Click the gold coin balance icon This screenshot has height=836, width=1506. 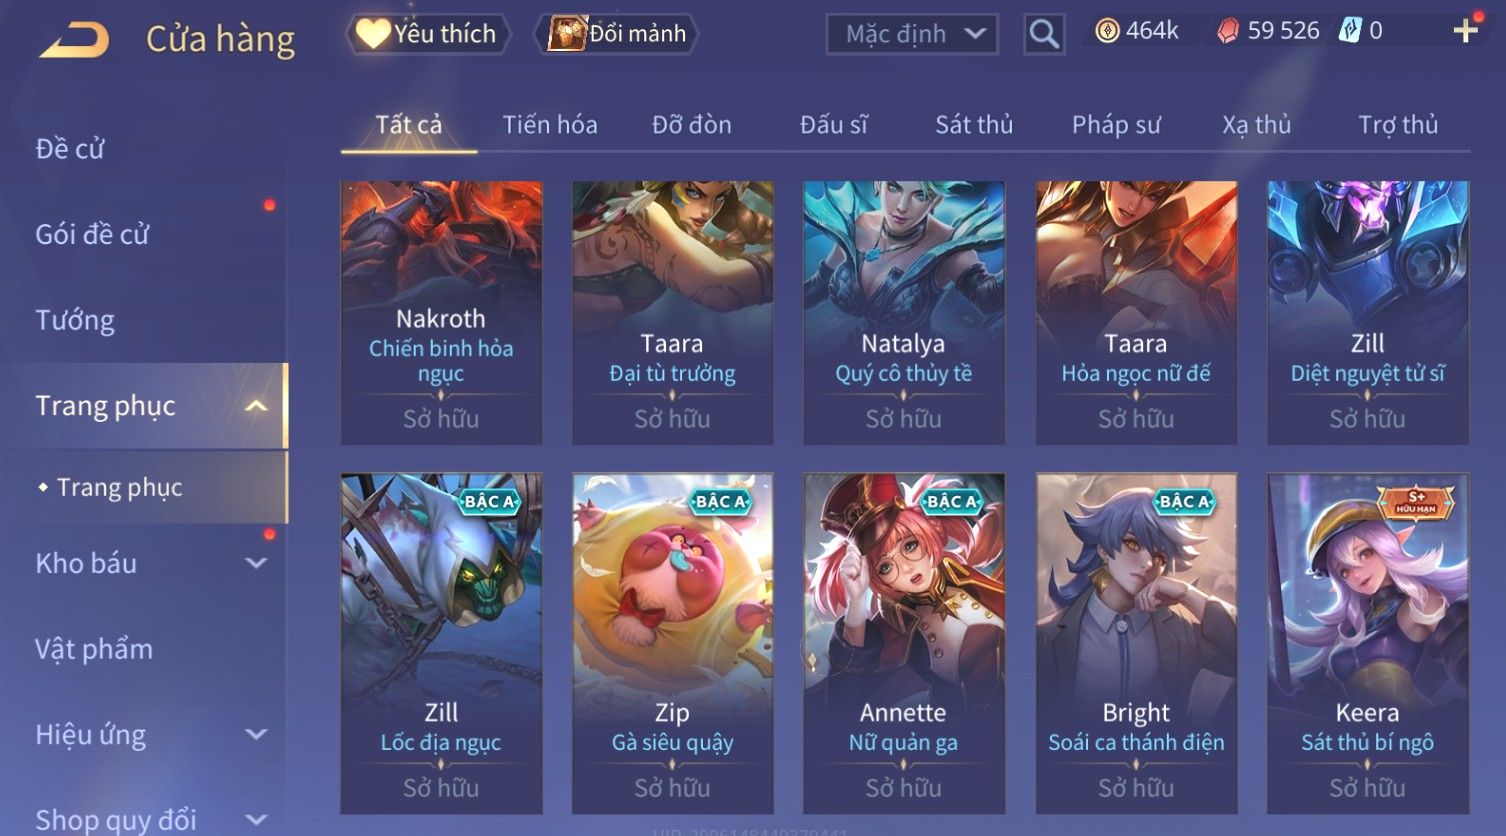point(1107,31)
